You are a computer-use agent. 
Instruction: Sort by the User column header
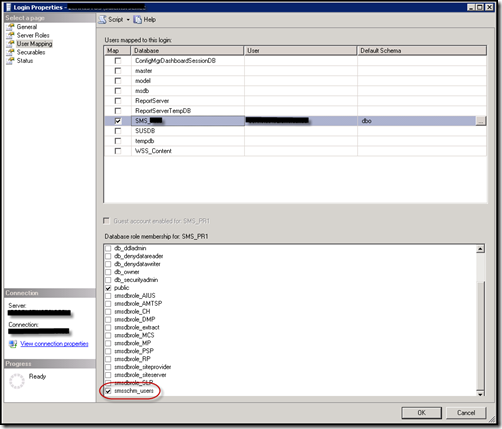click(x=301, y=51)
